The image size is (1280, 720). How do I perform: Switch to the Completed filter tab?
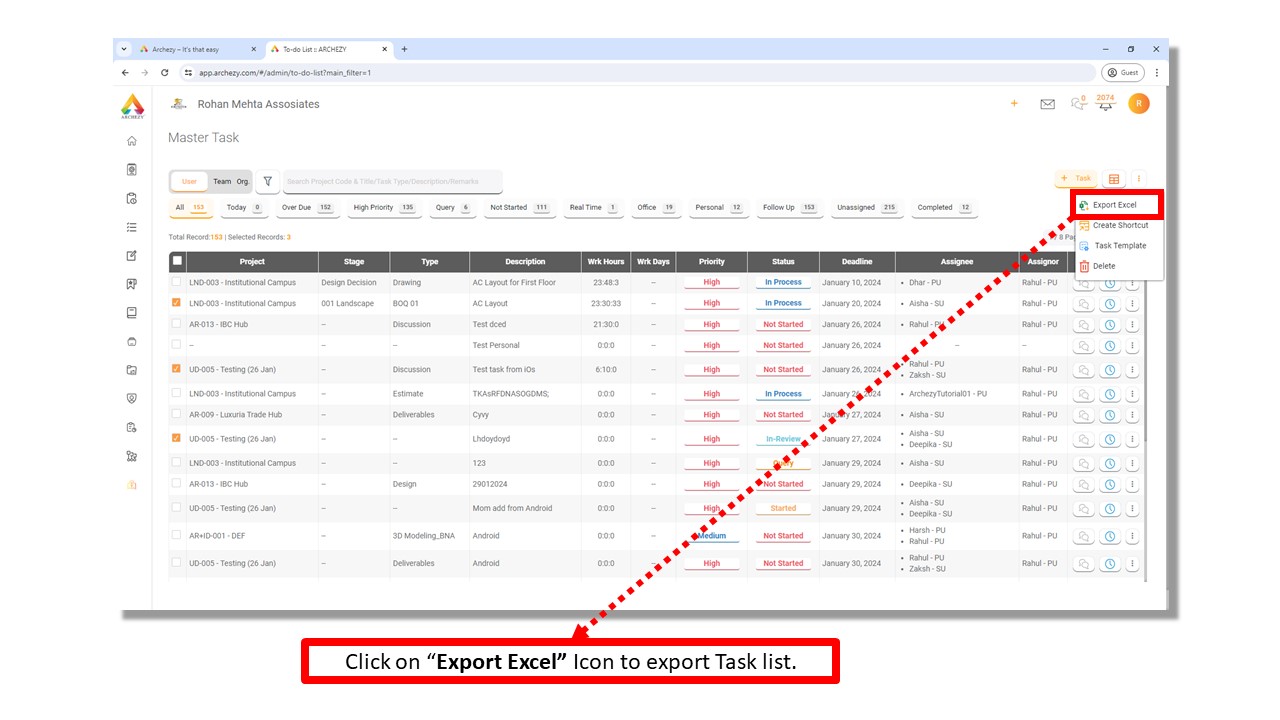point(944,208)
